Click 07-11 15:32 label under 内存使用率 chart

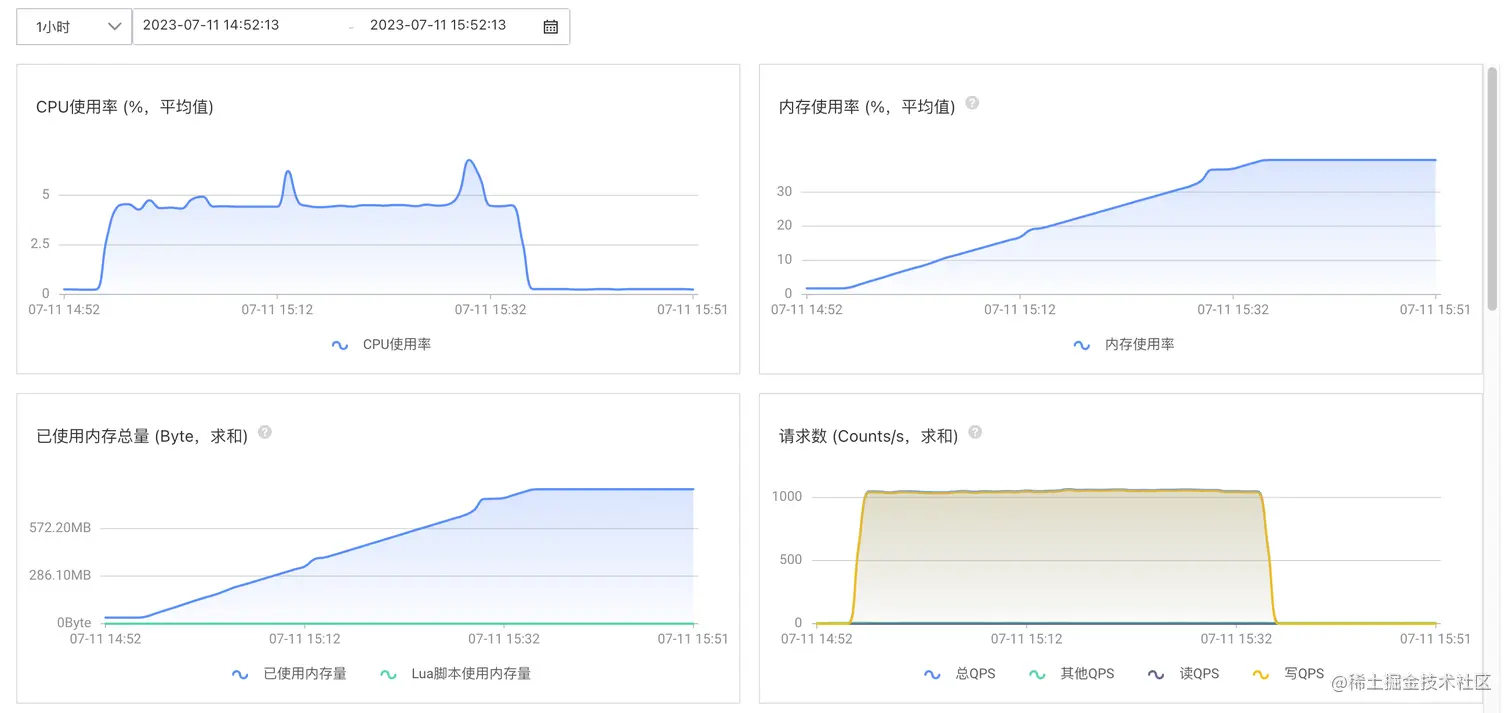click(x=1233, y=310)
